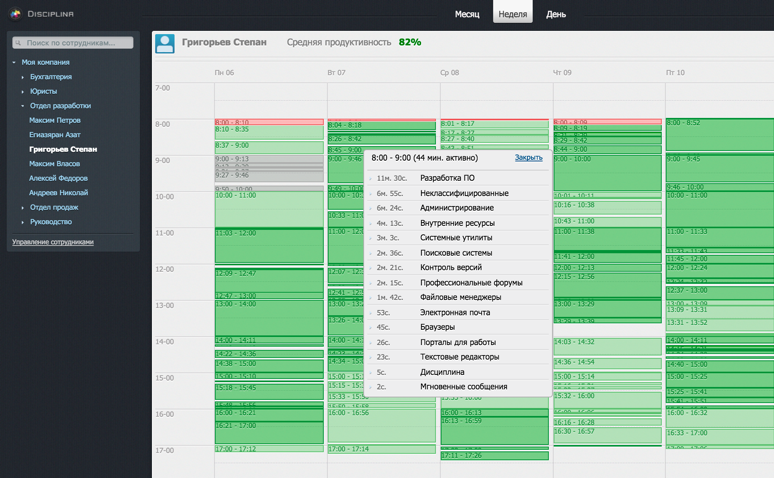774x478 pixels.
Task: Switch to the Месяц view tab
Action: coord(467,14)
